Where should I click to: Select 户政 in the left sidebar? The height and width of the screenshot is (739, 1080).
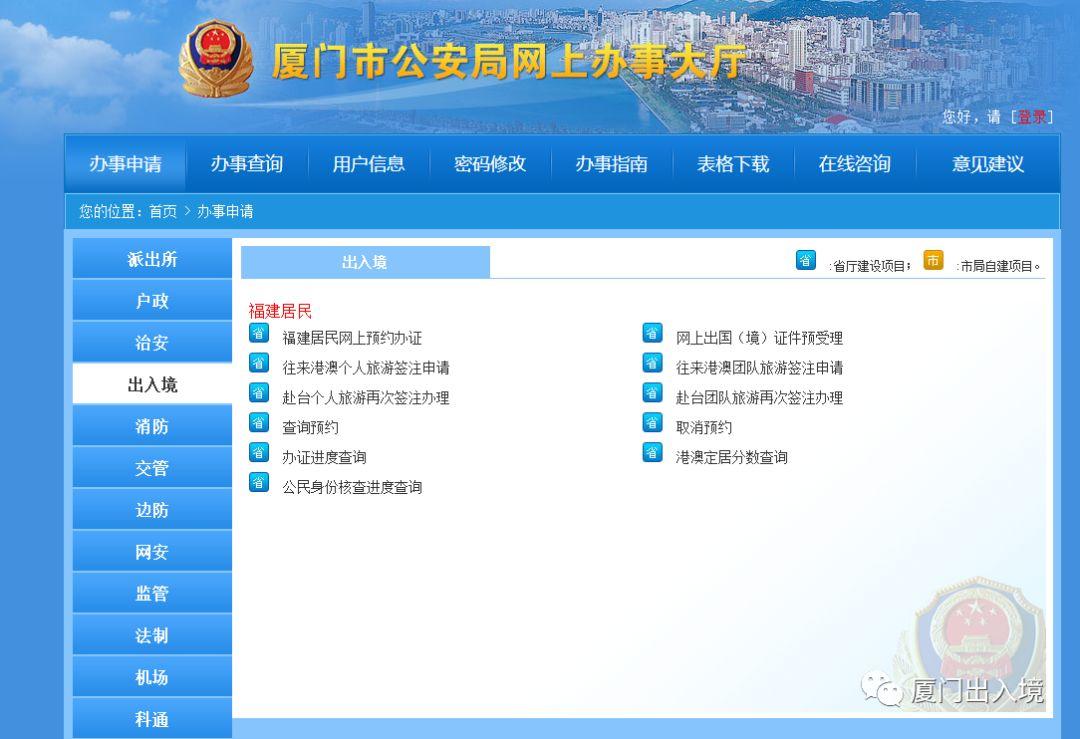[x=152, y=301]
